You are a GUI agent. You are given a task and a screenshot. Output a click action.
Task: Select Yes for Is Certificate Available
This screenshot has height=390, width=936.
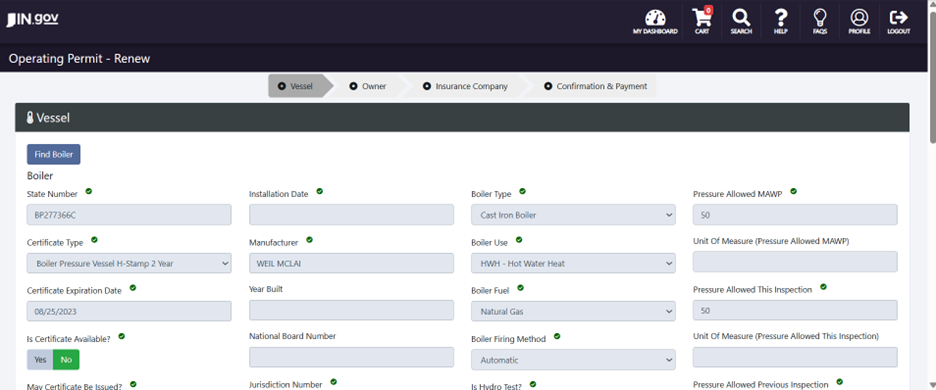[x=40, y=360]
